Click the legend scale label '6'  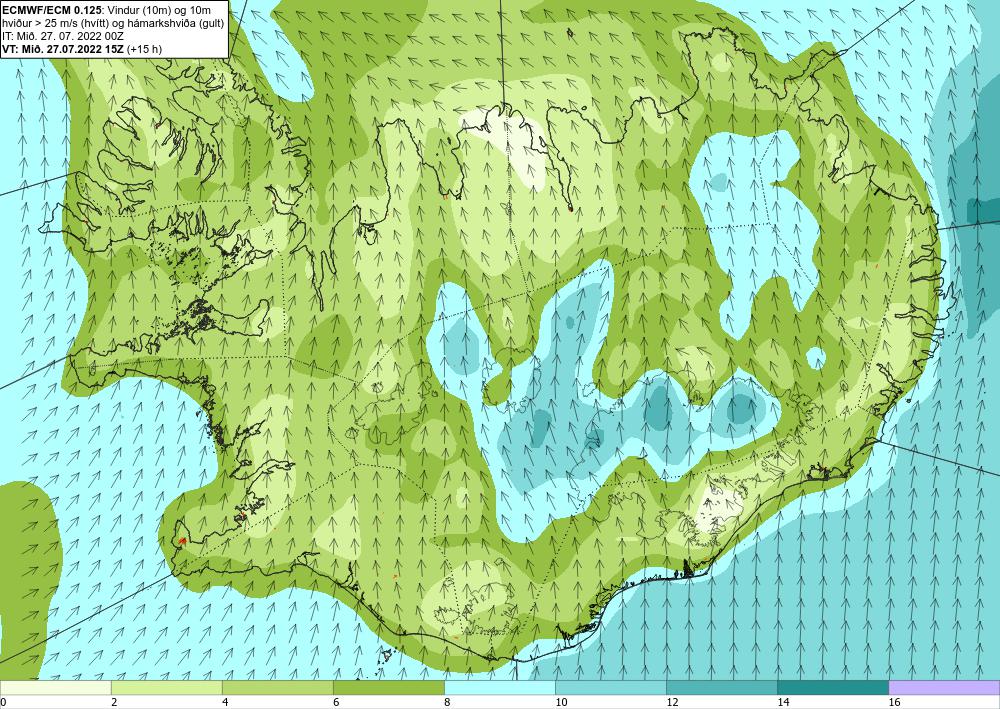[335, 702]
